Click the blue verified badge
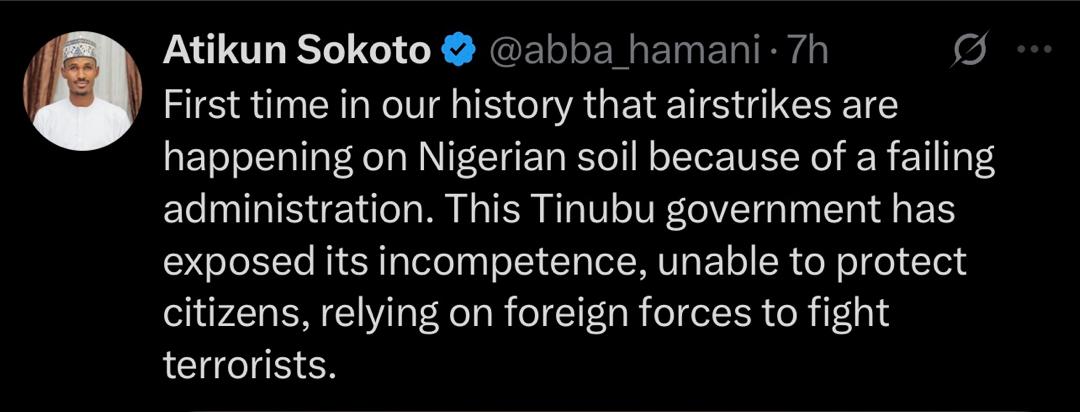This screenshot has height=412, width=1080. pos(459,50)
